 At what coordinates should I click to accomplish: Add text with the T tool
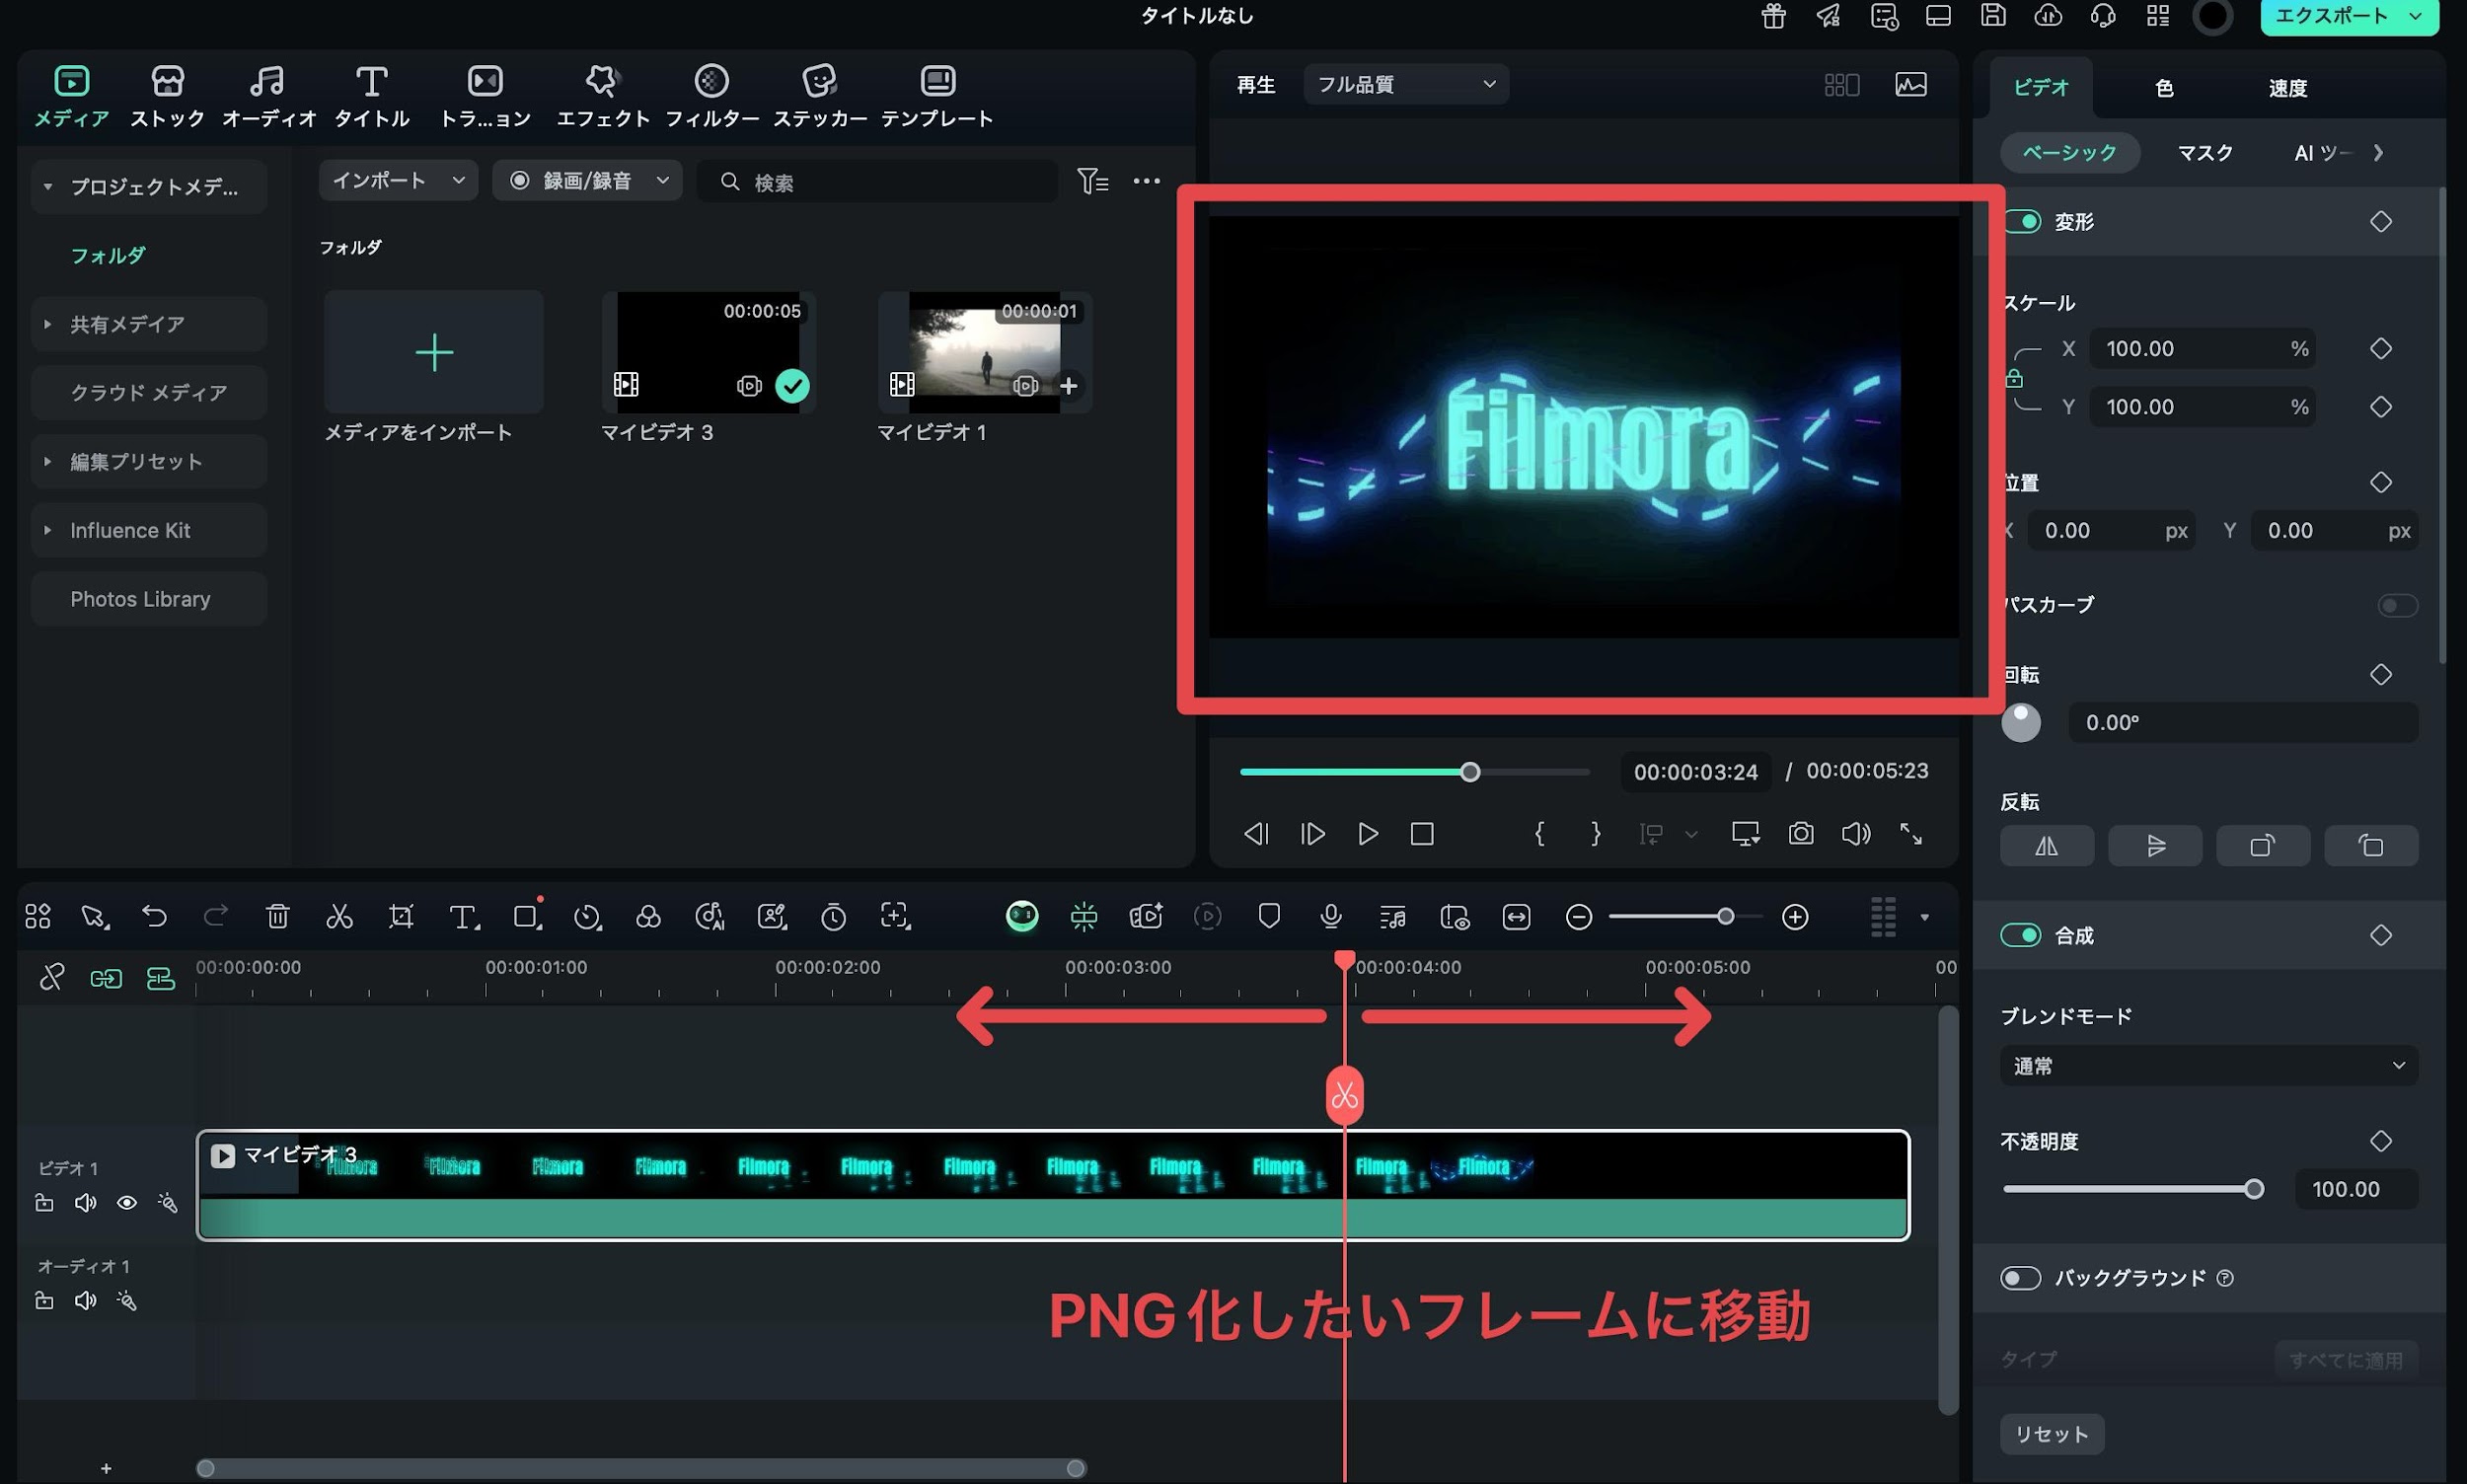(463, 916)
